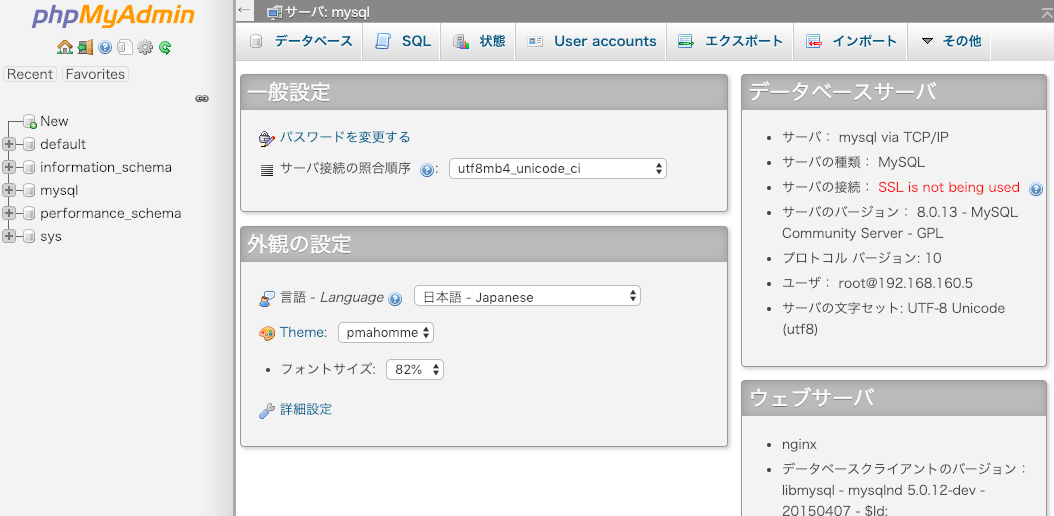The width and height of the screenshot is (1054, 516).
Task: Expand the information_schema tree node
Action: (x=9, y=167)
